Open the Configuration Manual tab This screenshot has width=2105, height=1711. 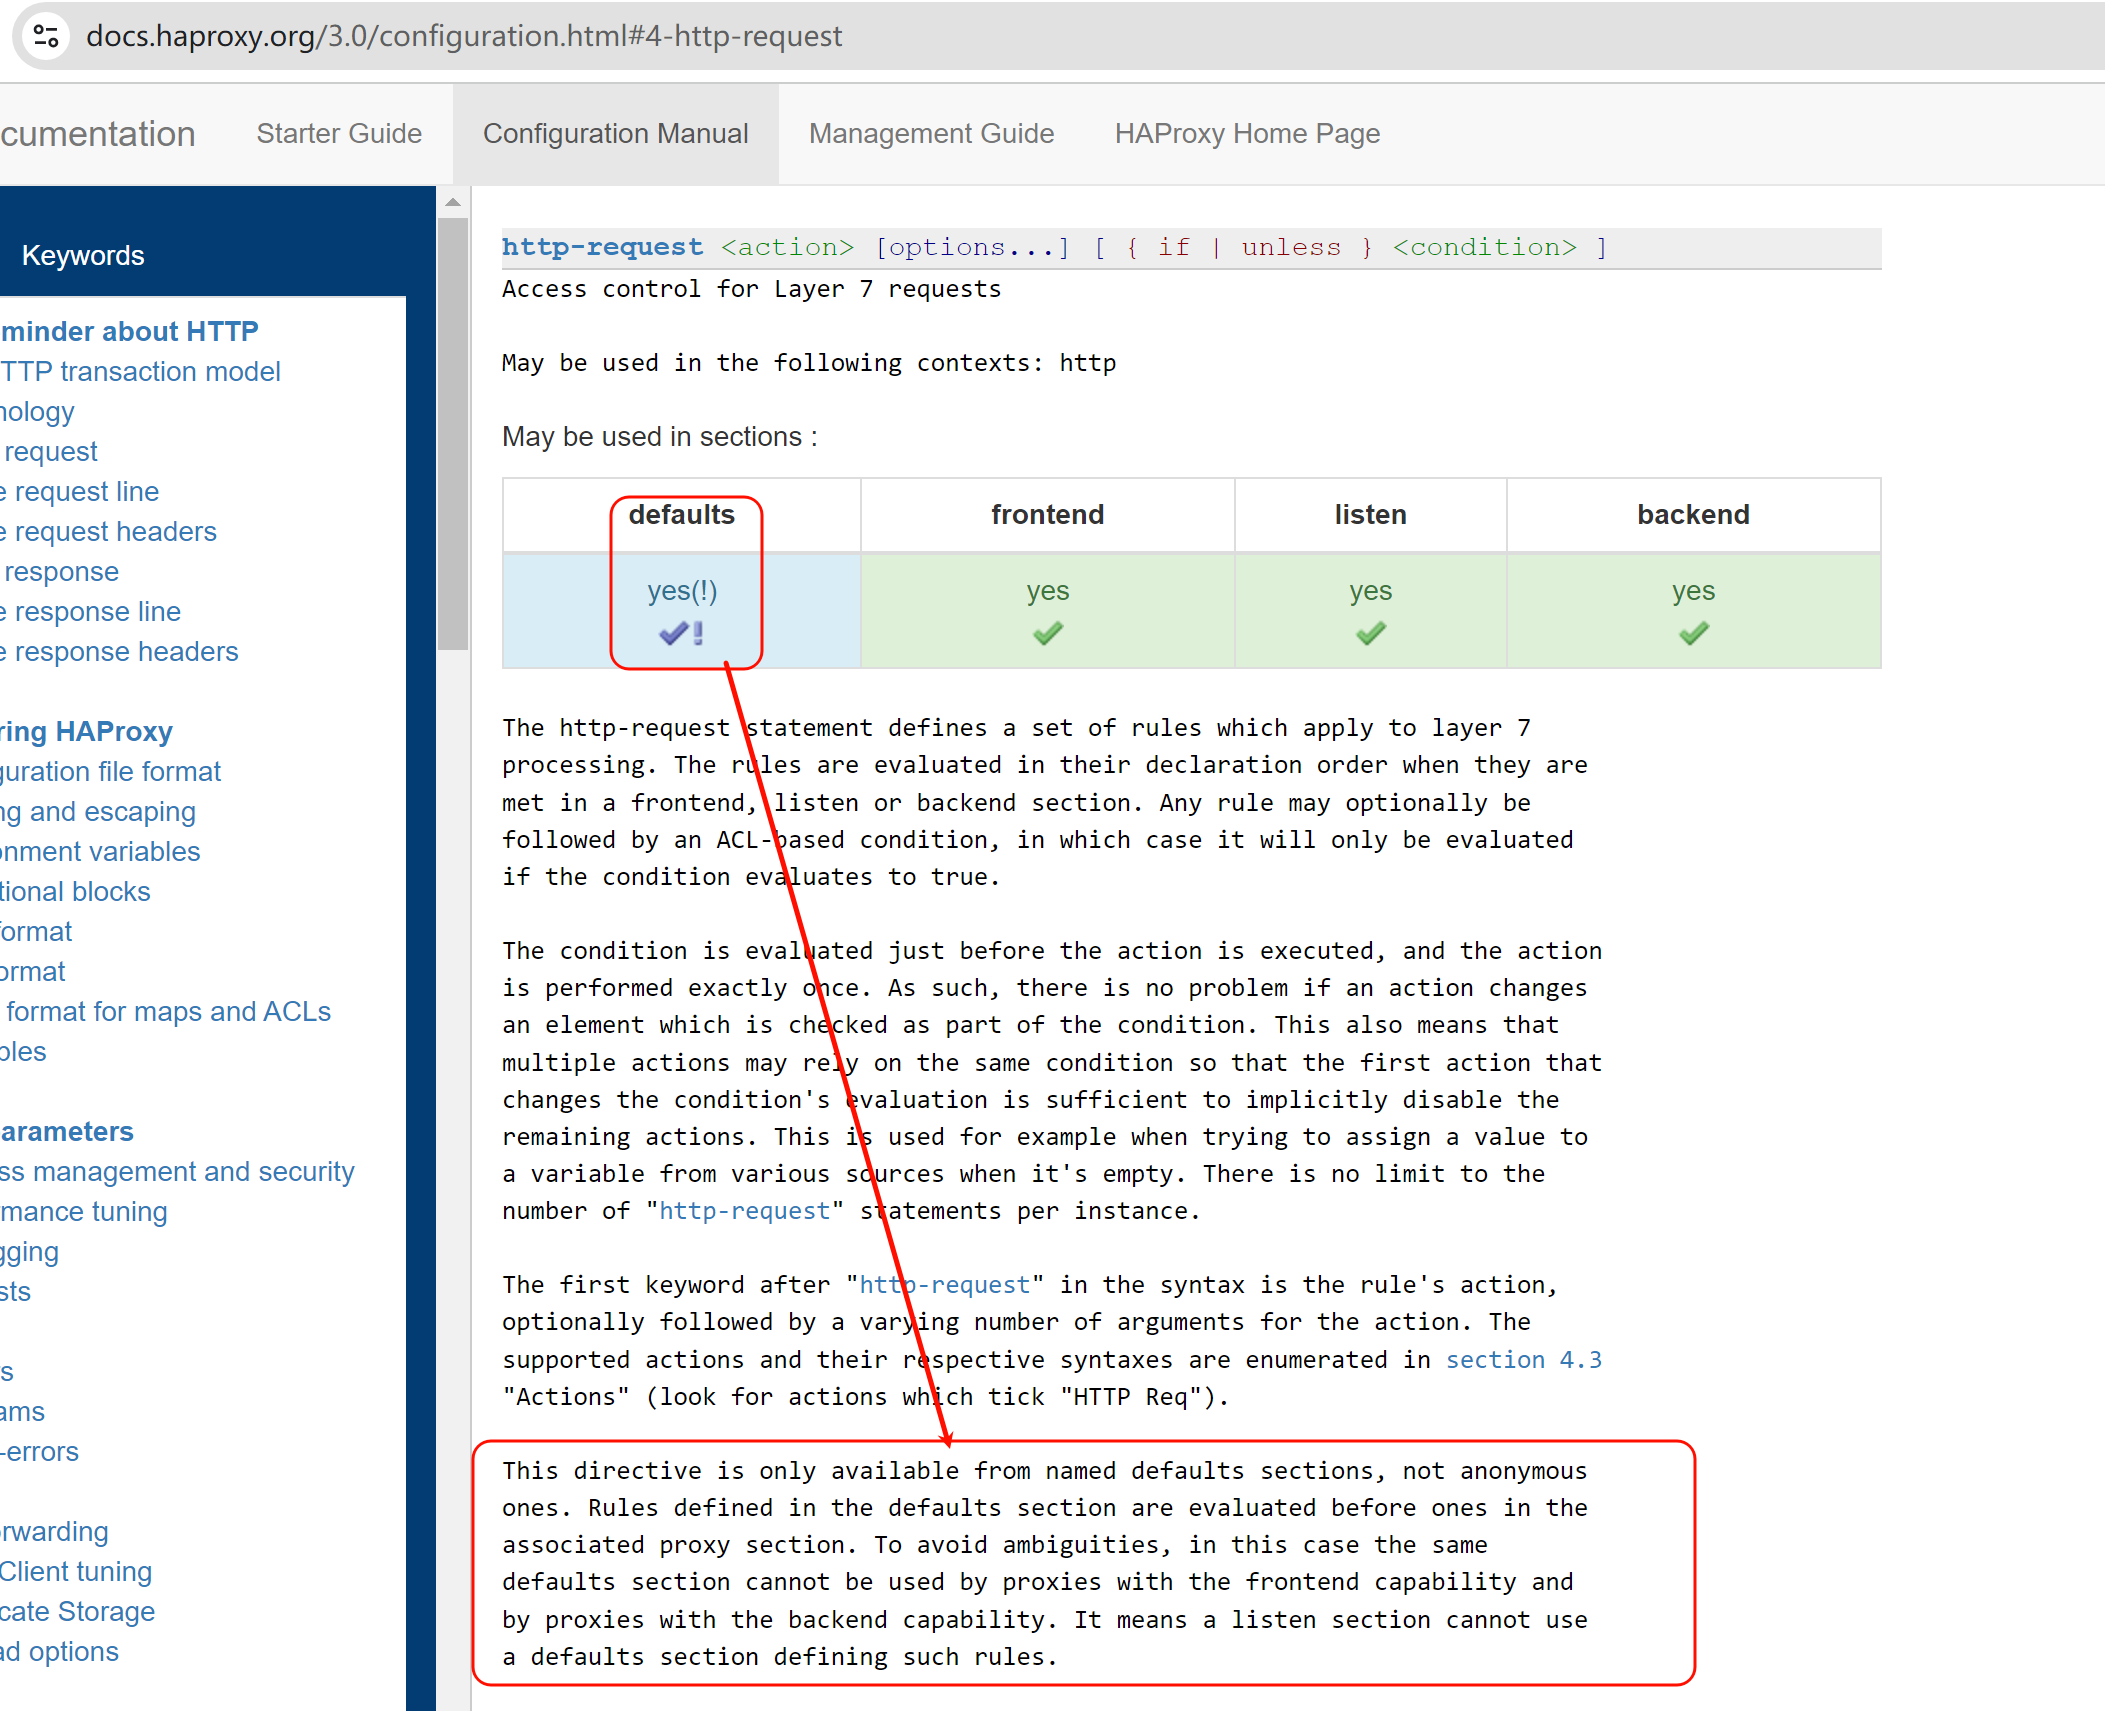point(615,134)
